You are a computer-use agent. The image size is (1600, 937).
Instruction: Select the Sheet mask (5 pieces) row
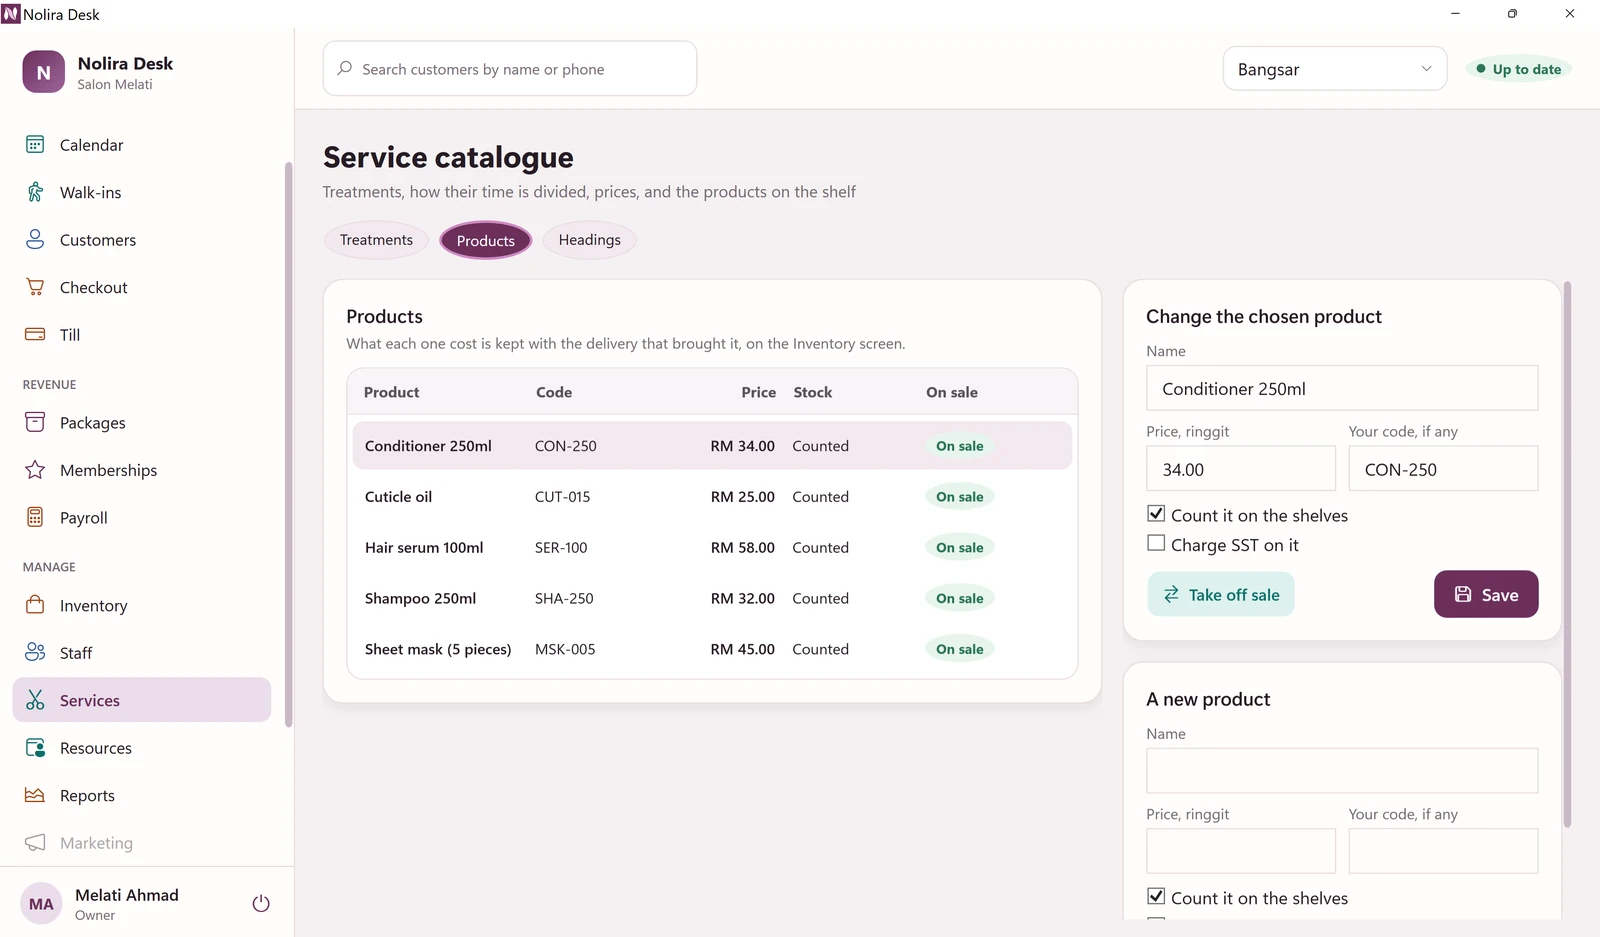(x=712, y=649)
